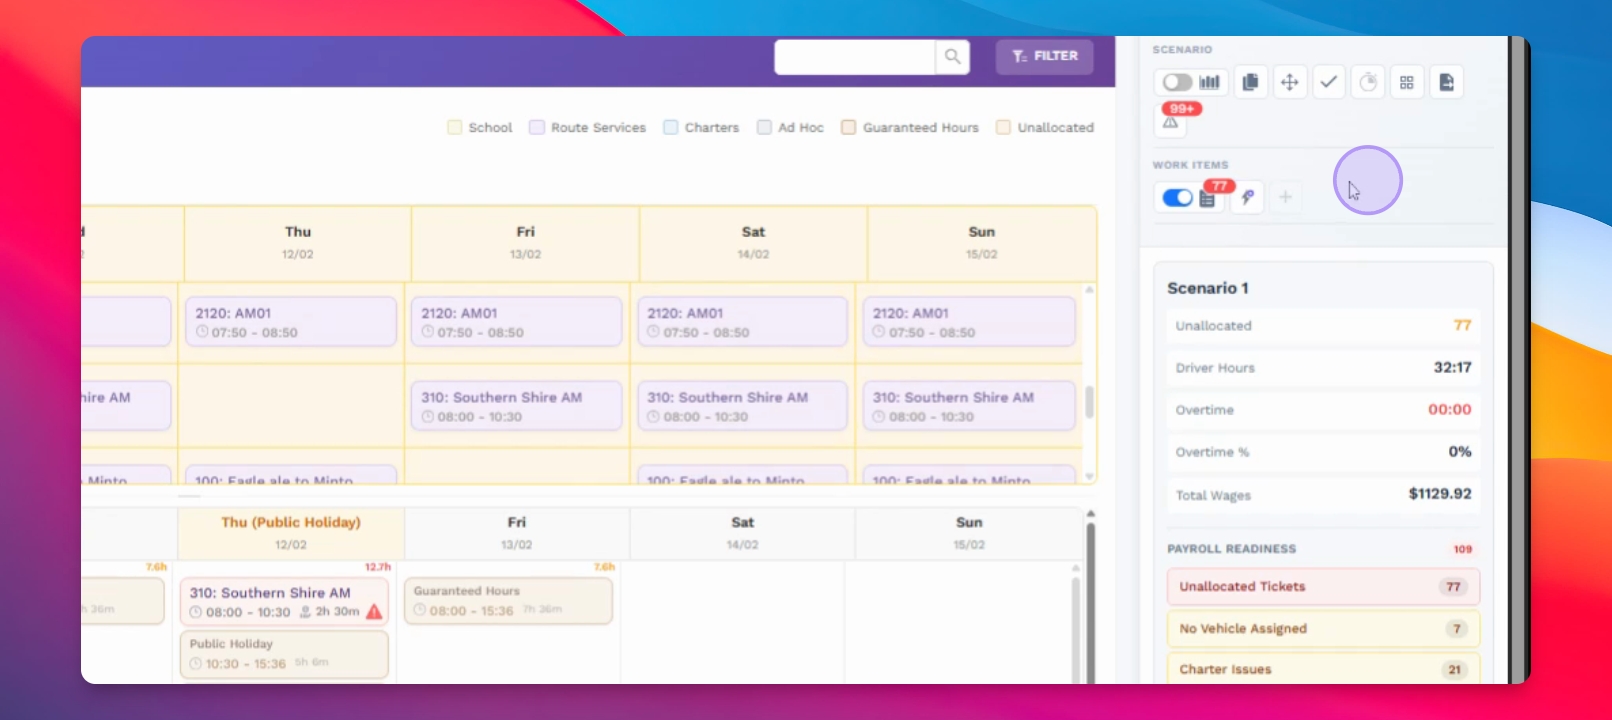The height and width of the screenshot is (720, 1612).
Task: Toggle the Route Services legend checkbox
Action: click(537, 127)
